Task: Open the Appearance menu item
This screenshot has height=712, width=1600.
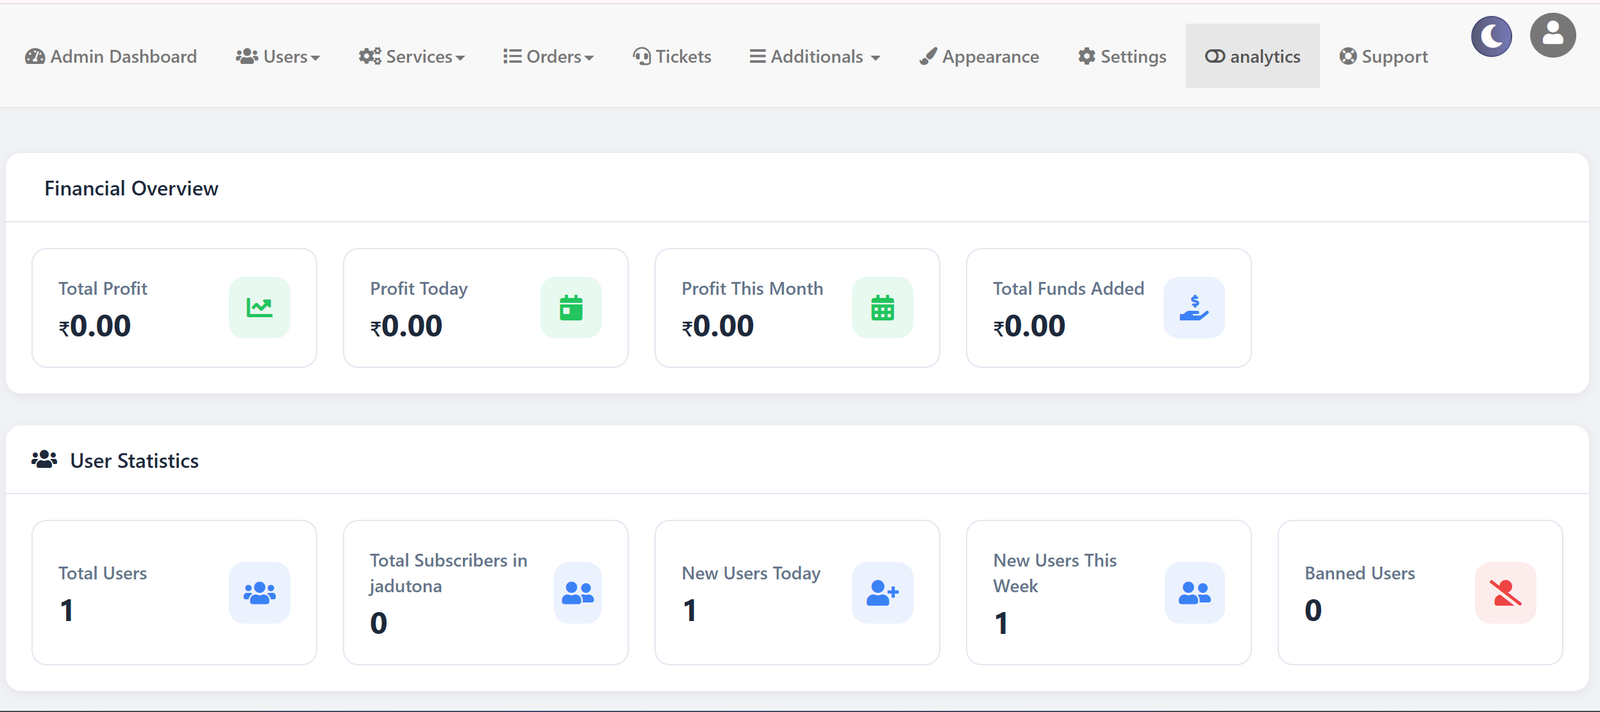Action: [979, 57]
